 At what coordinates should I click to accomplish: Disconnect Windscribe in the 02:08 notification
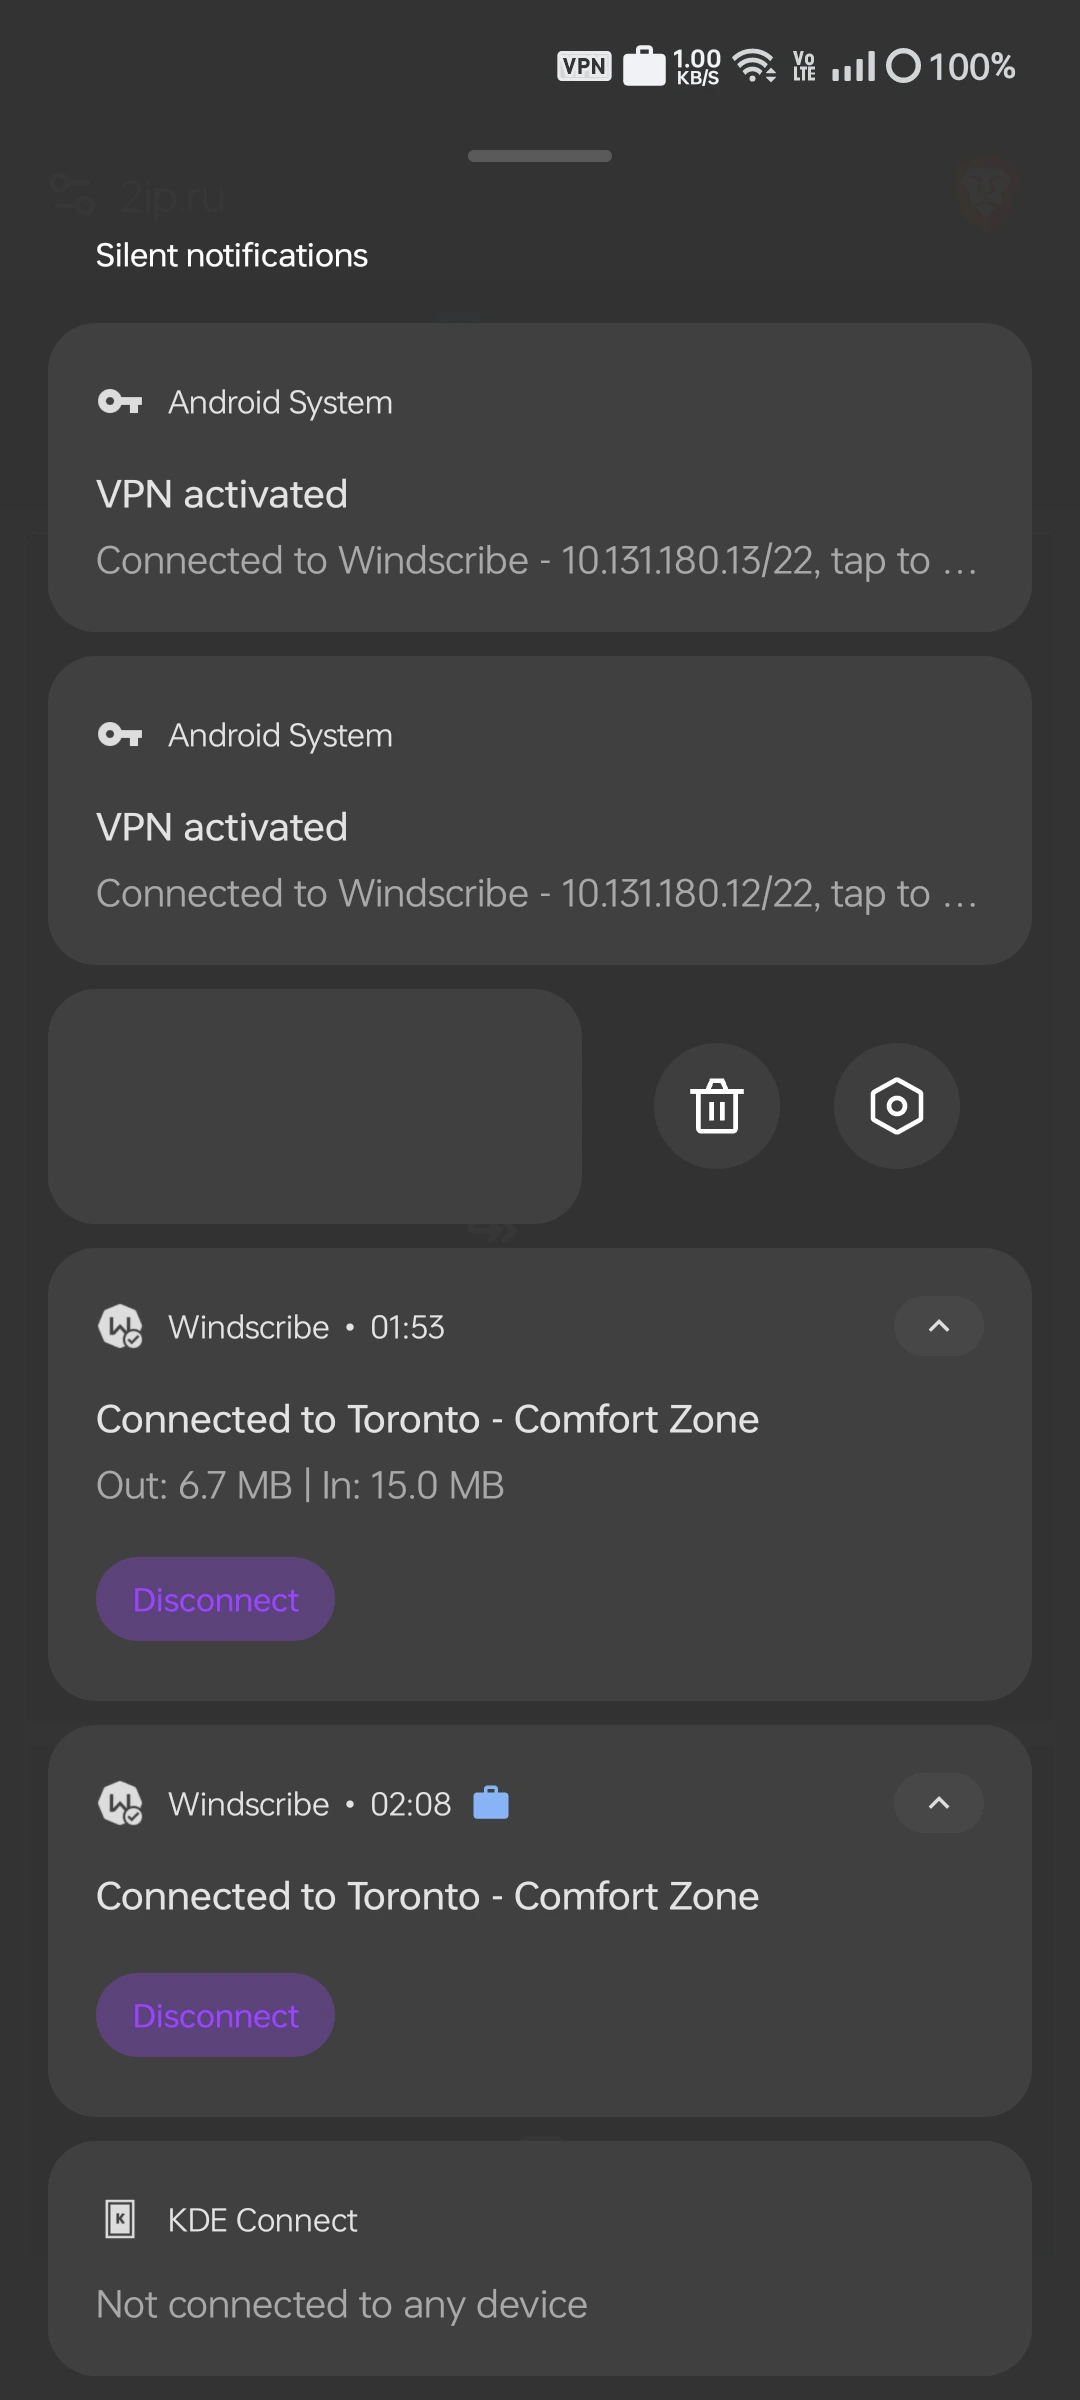click(x=215, y=2015)
